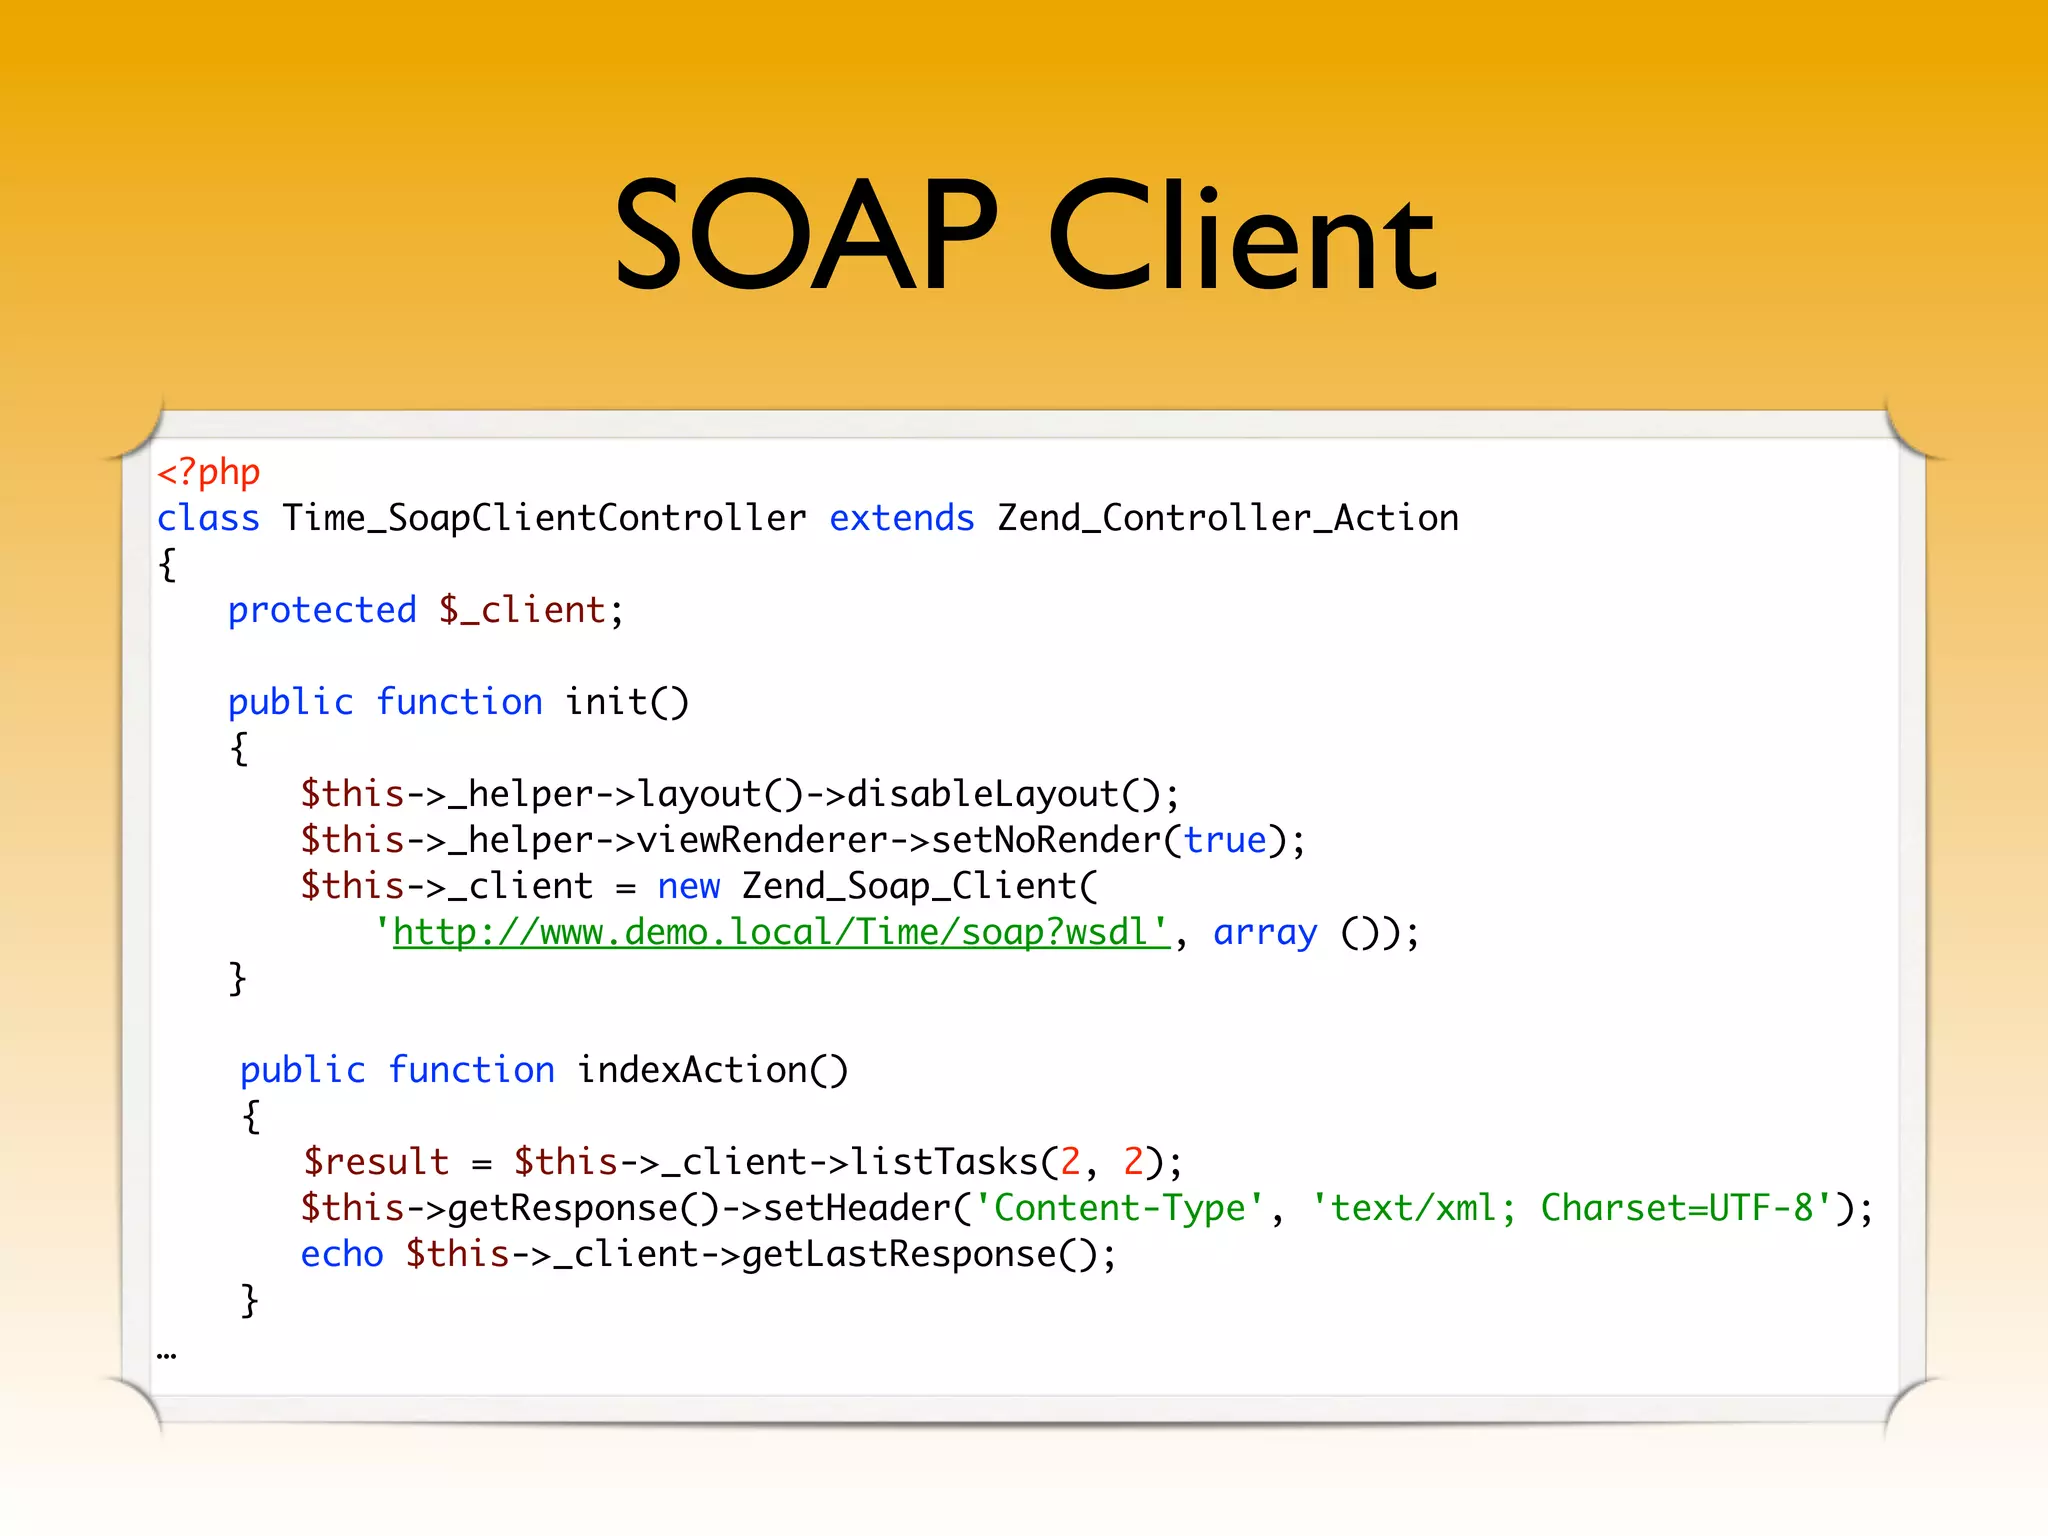Select the 'init()' function name

click(x=627, y=702)
